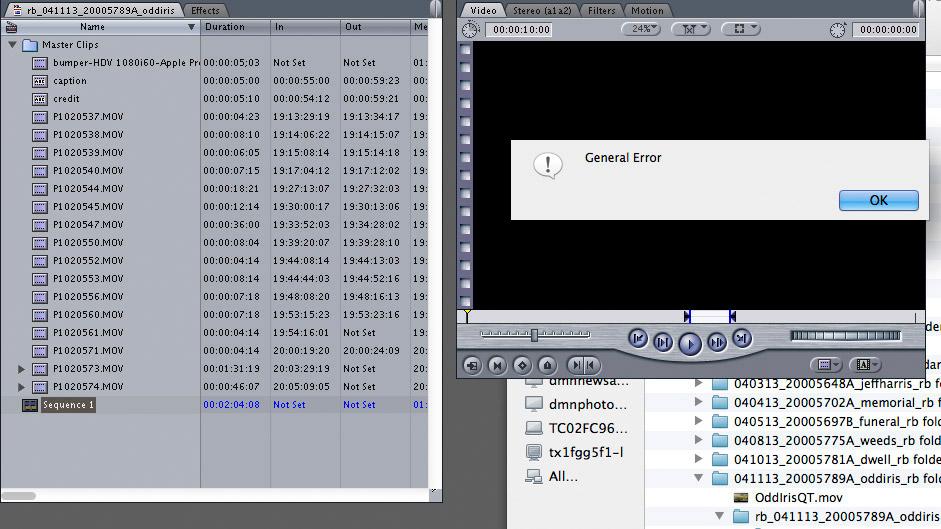Click Play In to Out button
This screenshot has height=529, width=941.
coord(663,342)
